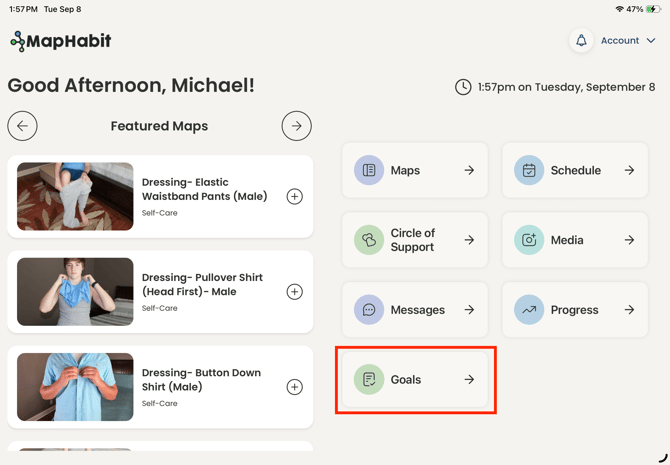Open the Goals tile
Image resolution: width=670 pixels, height=465 pixels.
[x=415, y=379]
